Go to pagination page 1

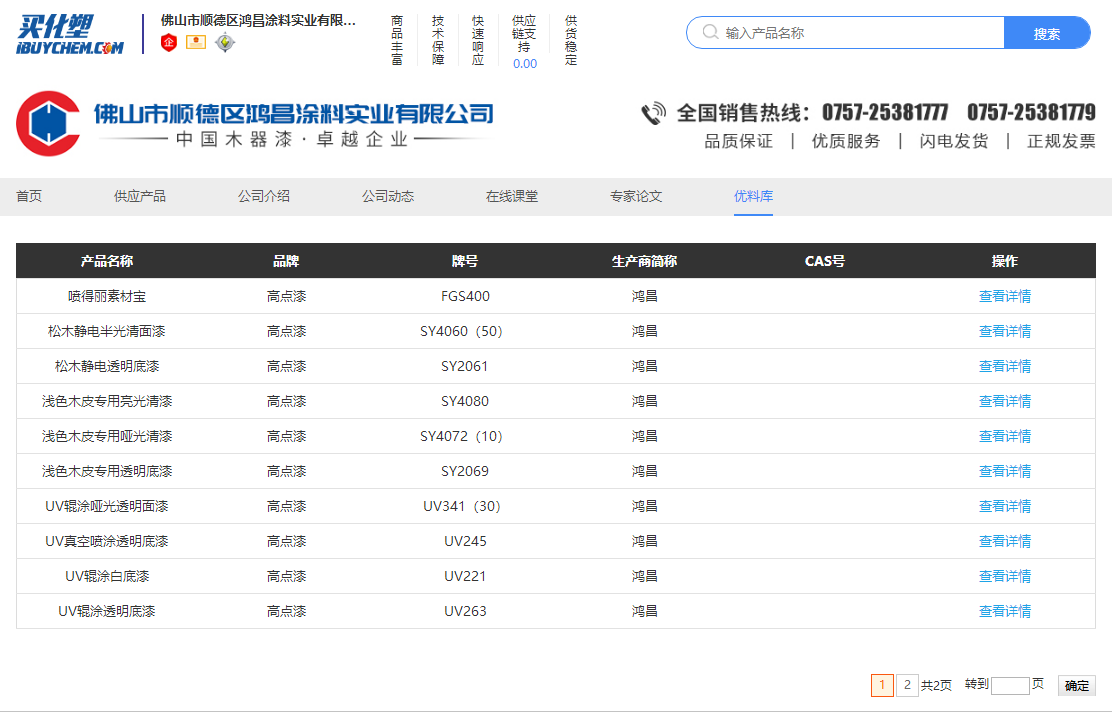pos(882,685)
